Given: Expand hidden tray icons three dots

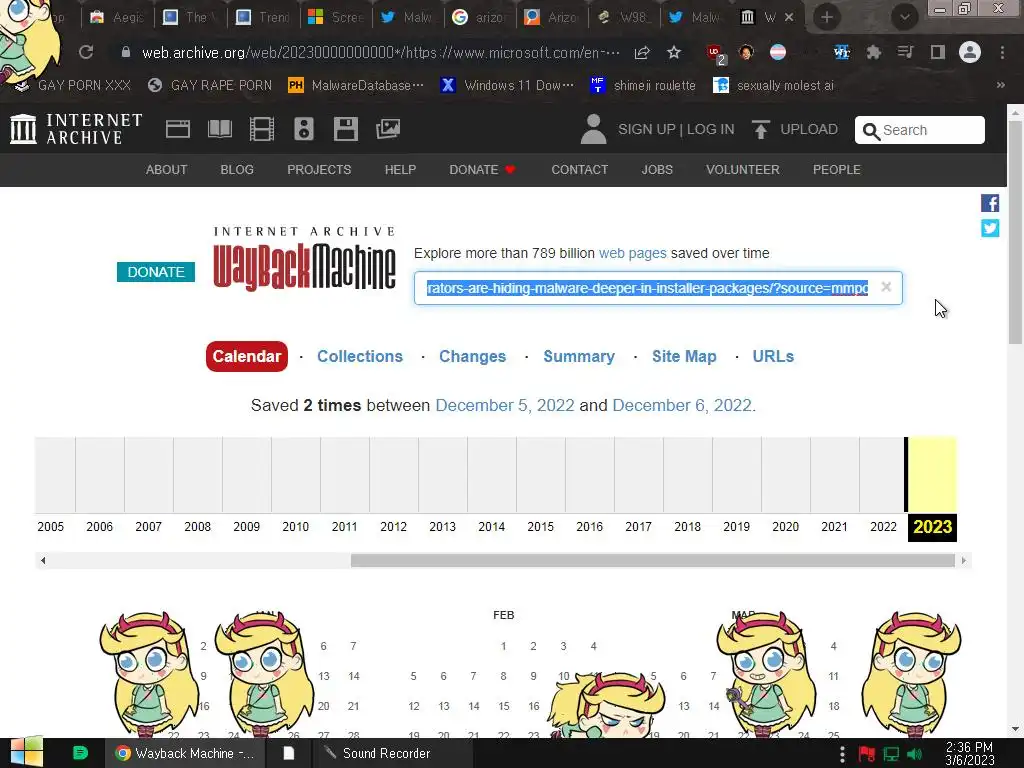Looking at the screenshot, I should coord(842,754).
